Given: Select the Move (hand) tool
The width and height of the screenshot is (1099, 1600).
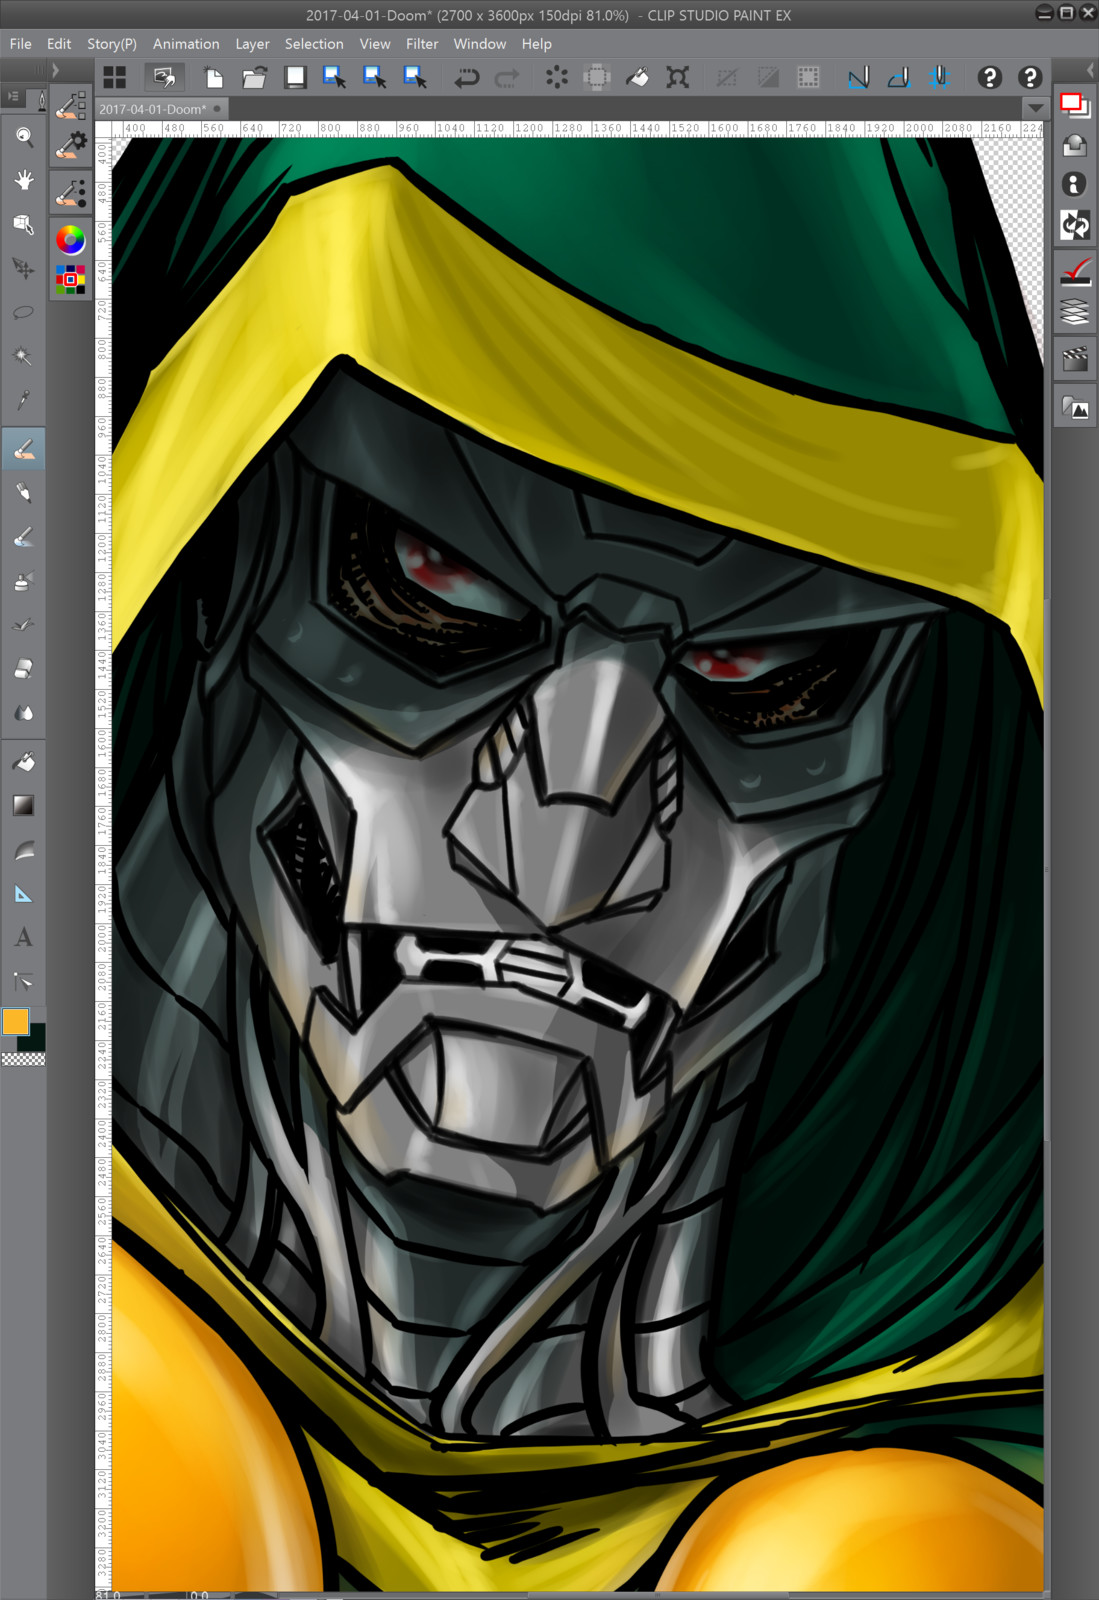Looking at the screenshot, I should [x=24, y=181].
